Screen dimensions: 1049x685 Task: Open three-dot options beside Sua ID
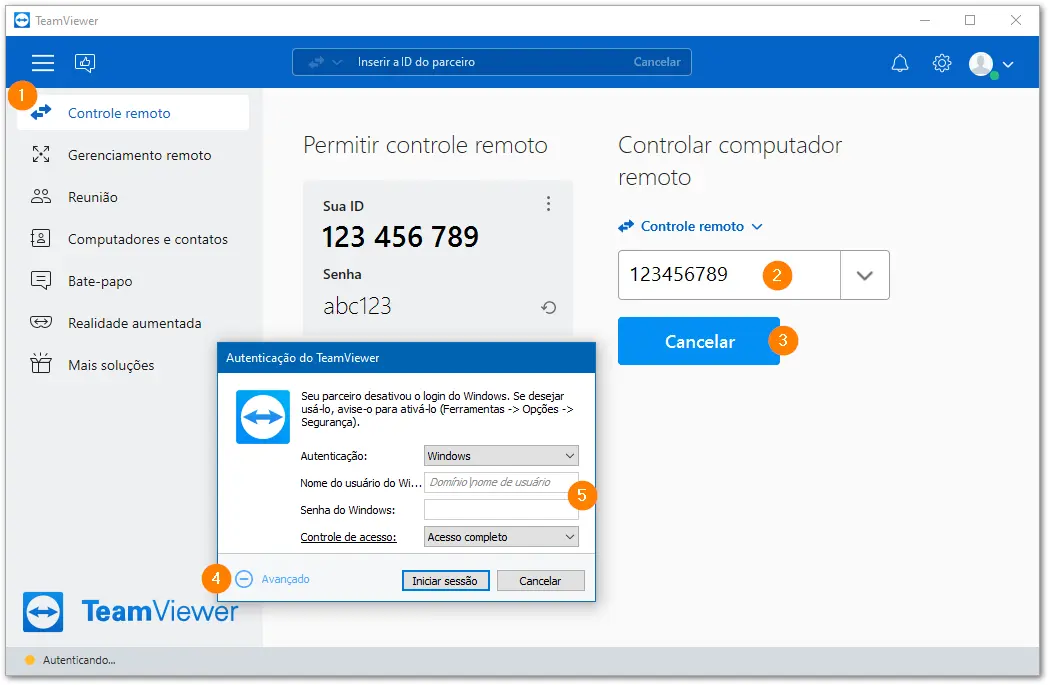coord(549,204)
